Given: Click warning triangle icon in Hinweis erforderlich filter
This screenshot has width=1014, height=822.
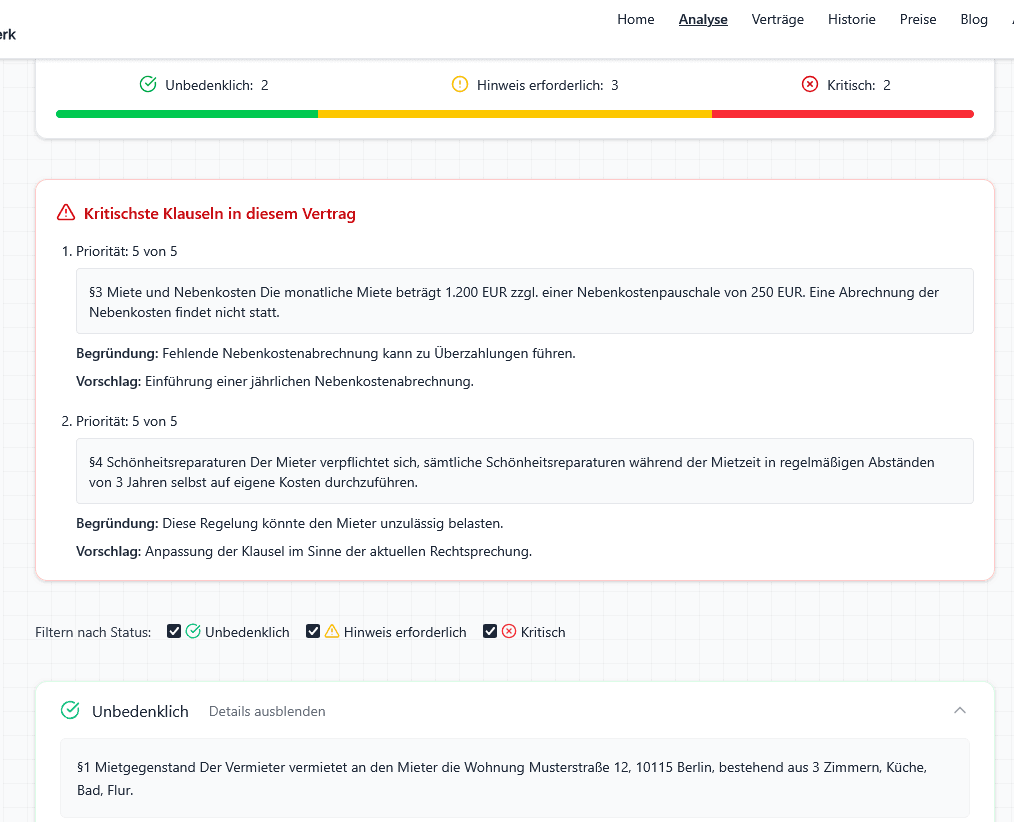Looking at the screenshot, I should (x=333, y=632).
